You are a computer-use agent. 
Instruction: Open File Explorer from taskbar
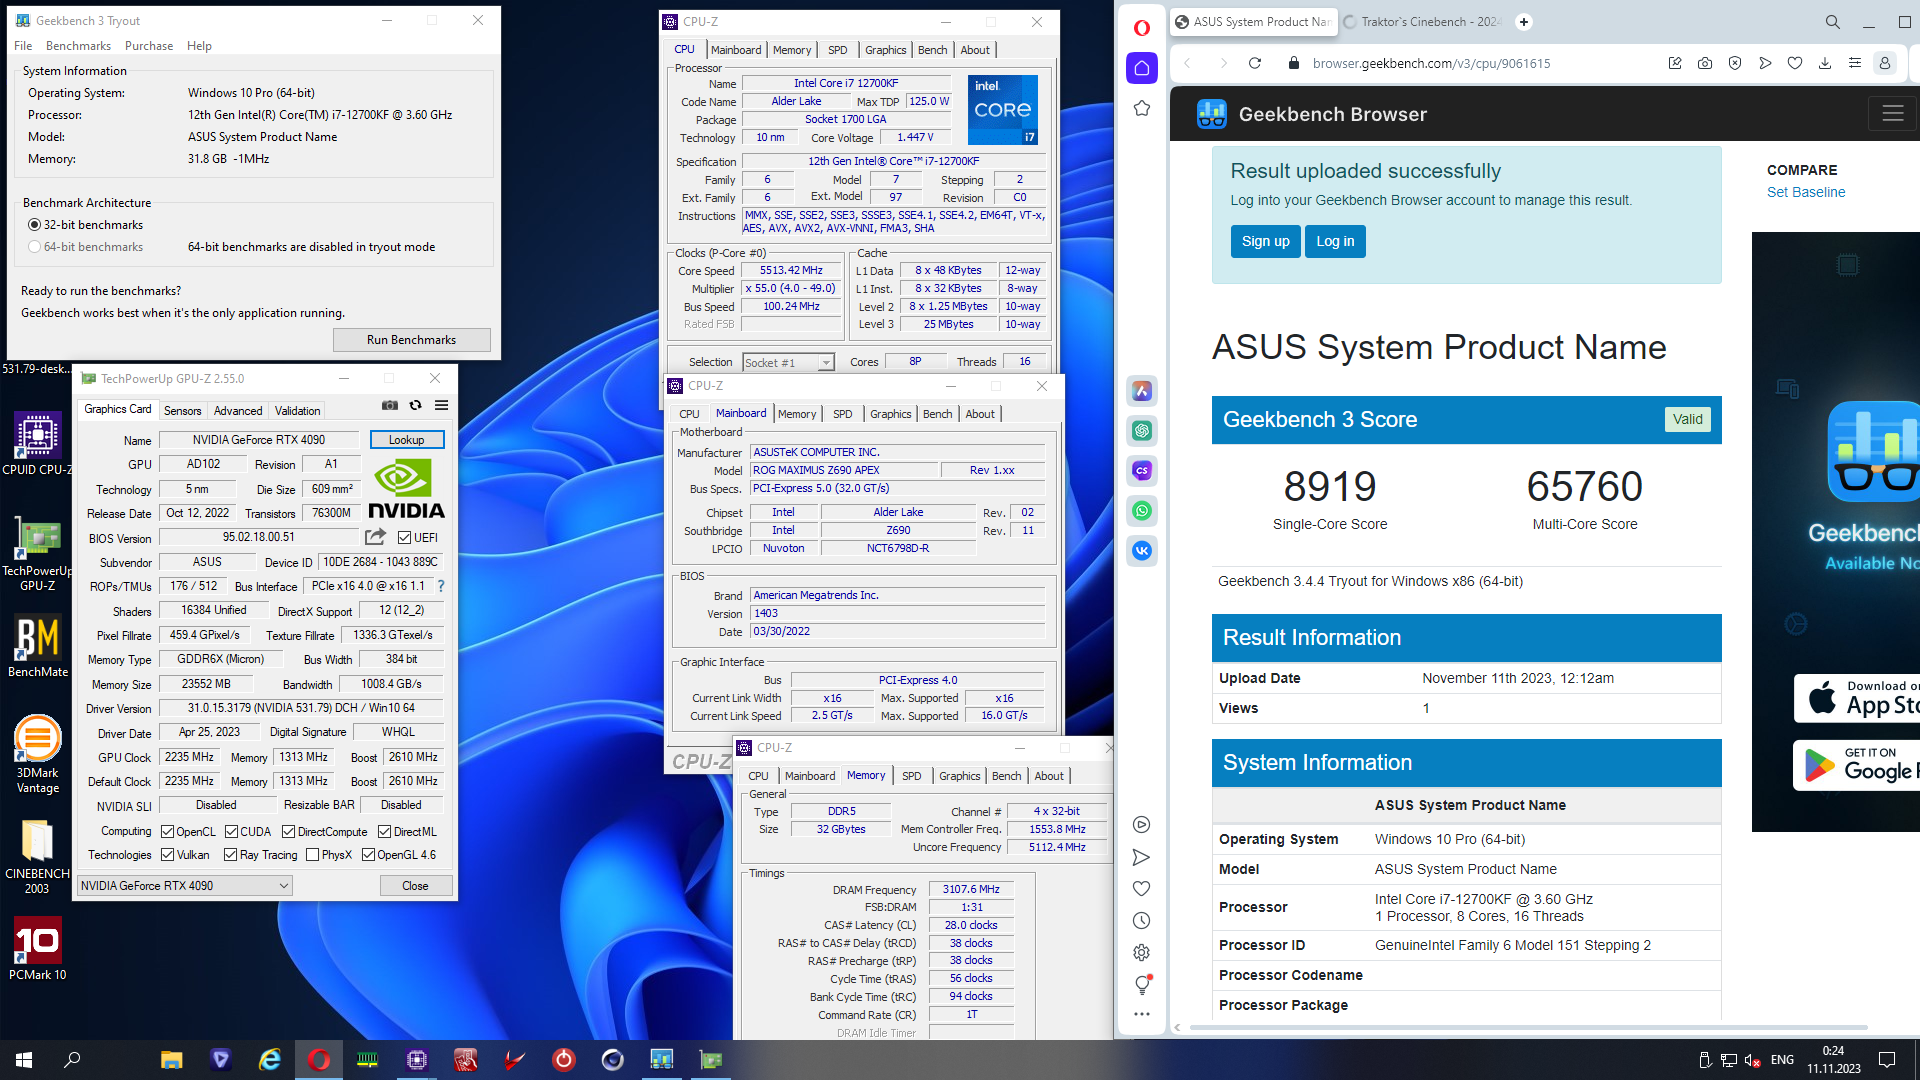pos(172,1060)
